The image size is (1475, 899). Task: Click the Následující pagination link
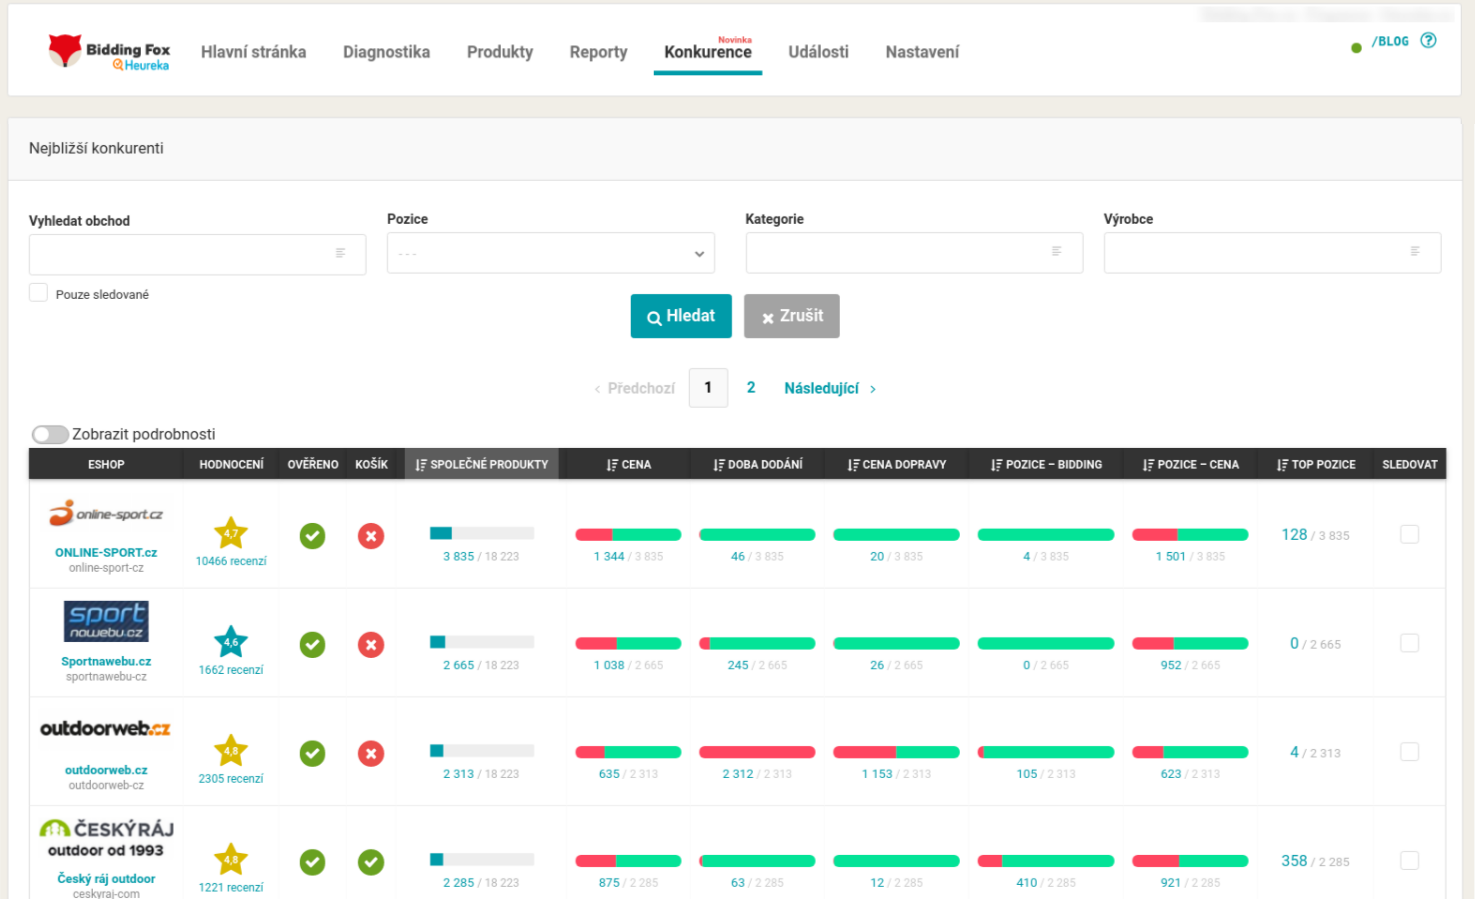(830, 388)
